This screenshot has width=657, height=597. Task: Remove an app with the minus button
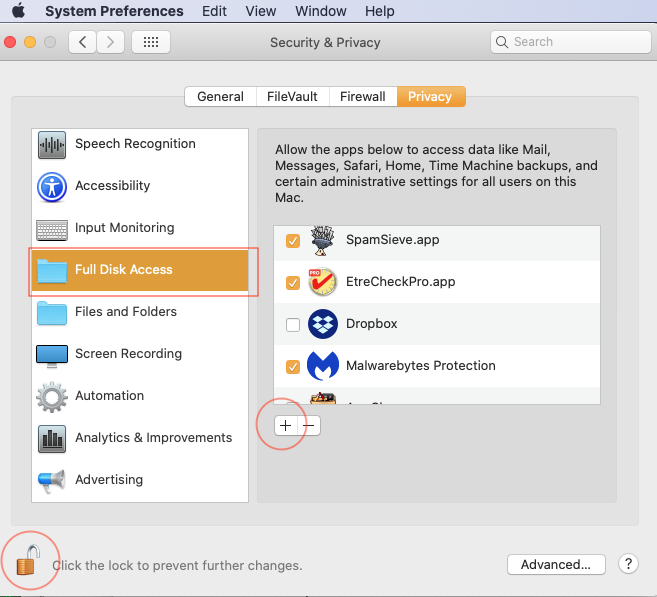click(x=309, y=426)
